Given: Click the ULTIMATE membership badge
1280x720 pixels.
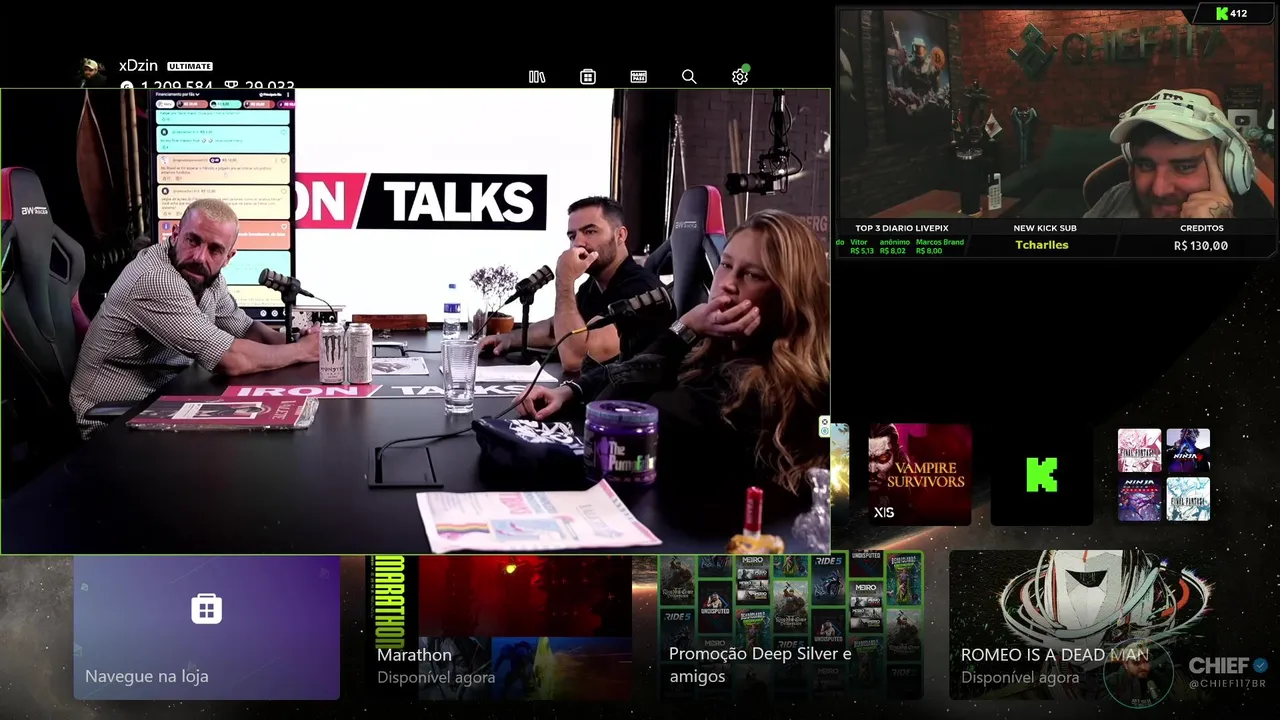Looking at the screenshot, I should click(x=190, y=66).
